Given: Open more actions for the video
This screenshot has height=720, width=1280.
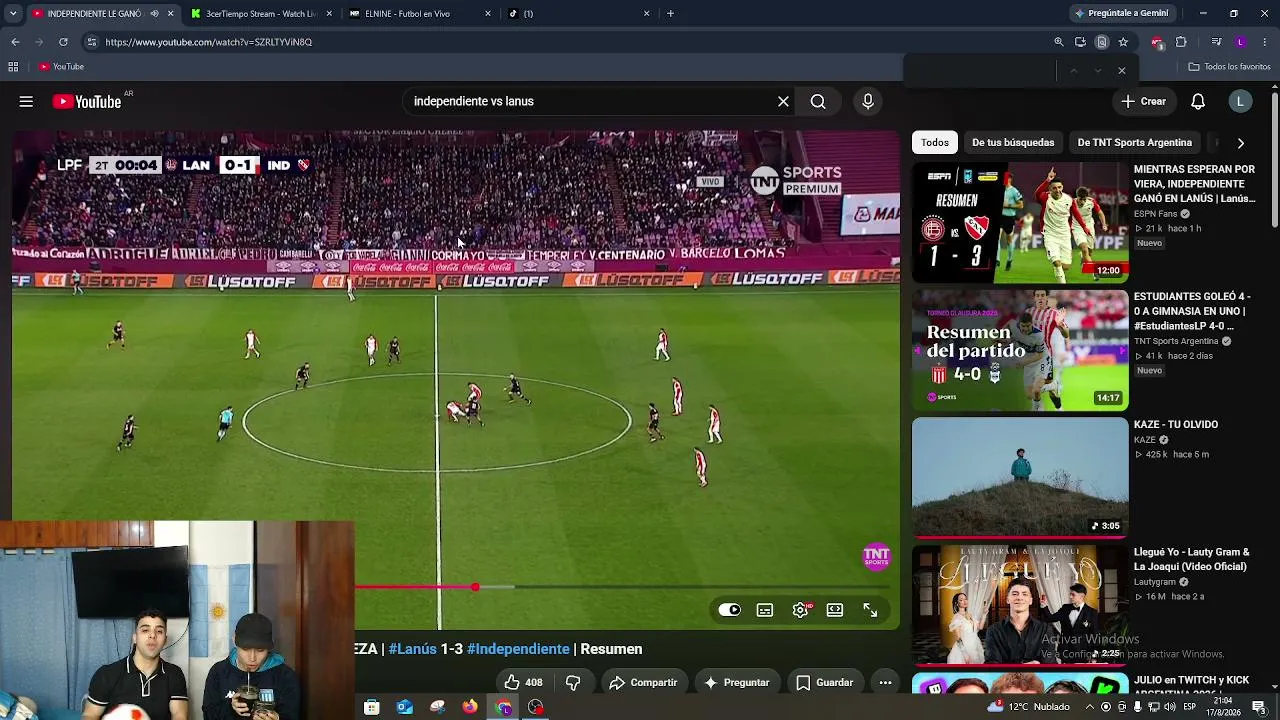Looking at the screenshot, I should pos(885,682).
